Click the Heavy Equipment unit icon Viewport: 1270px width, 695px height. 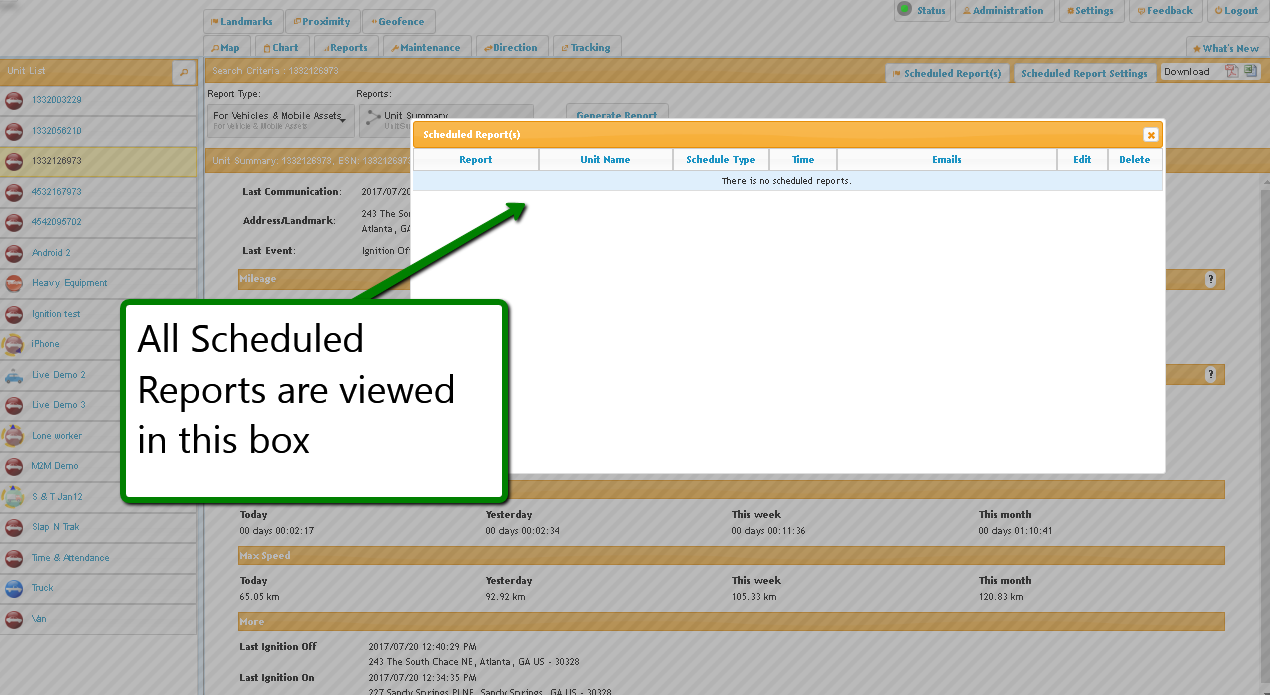tap(14, 283)
